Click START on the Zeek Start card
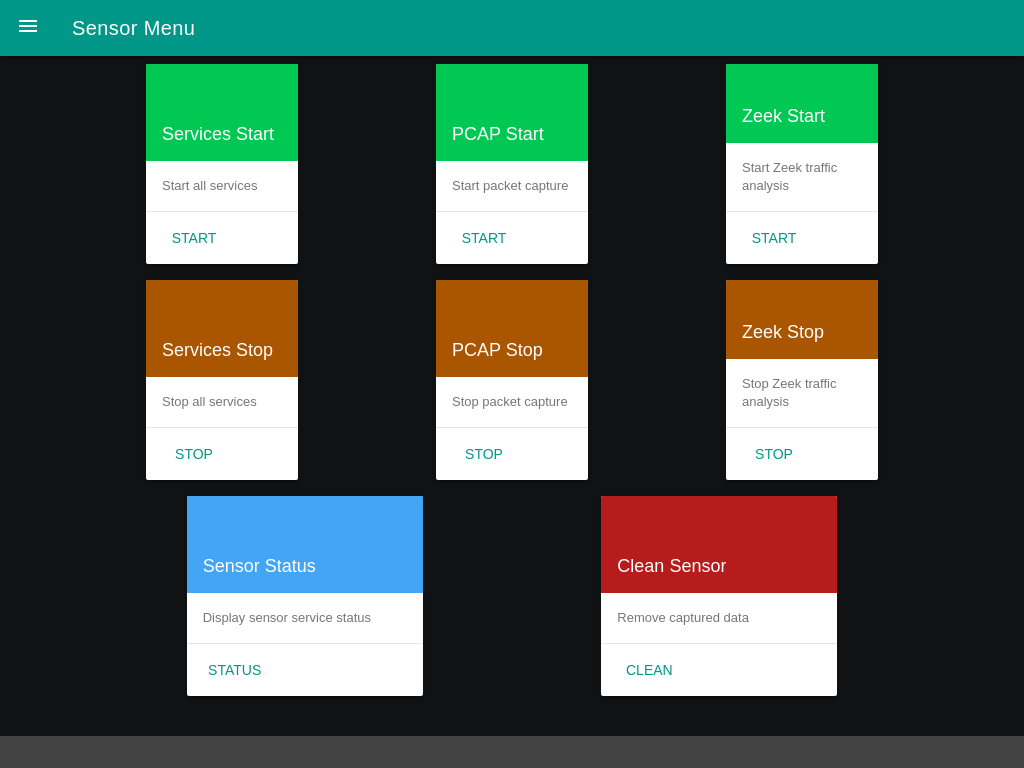Viewport: 1024px width, 768px height. tap(773, 238)
